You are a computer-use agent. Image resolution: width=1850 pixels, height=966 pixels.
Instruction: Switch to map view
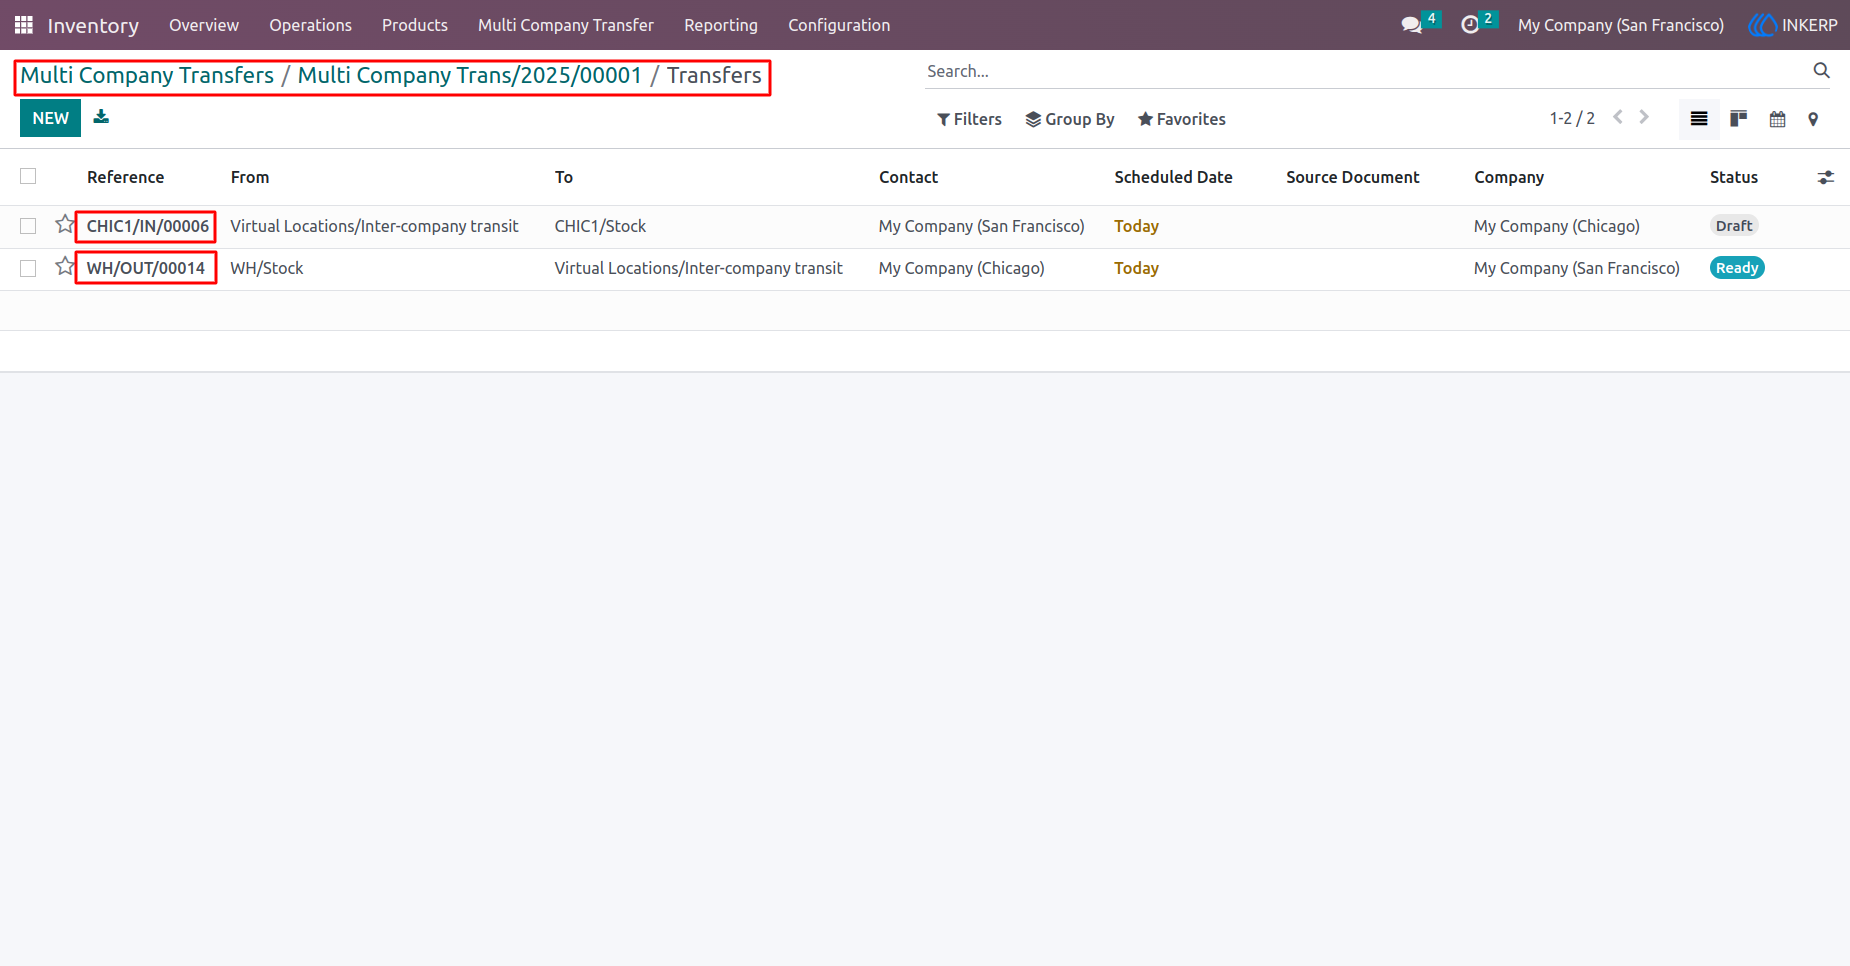pyautogui.click(x=1813, y=119)
